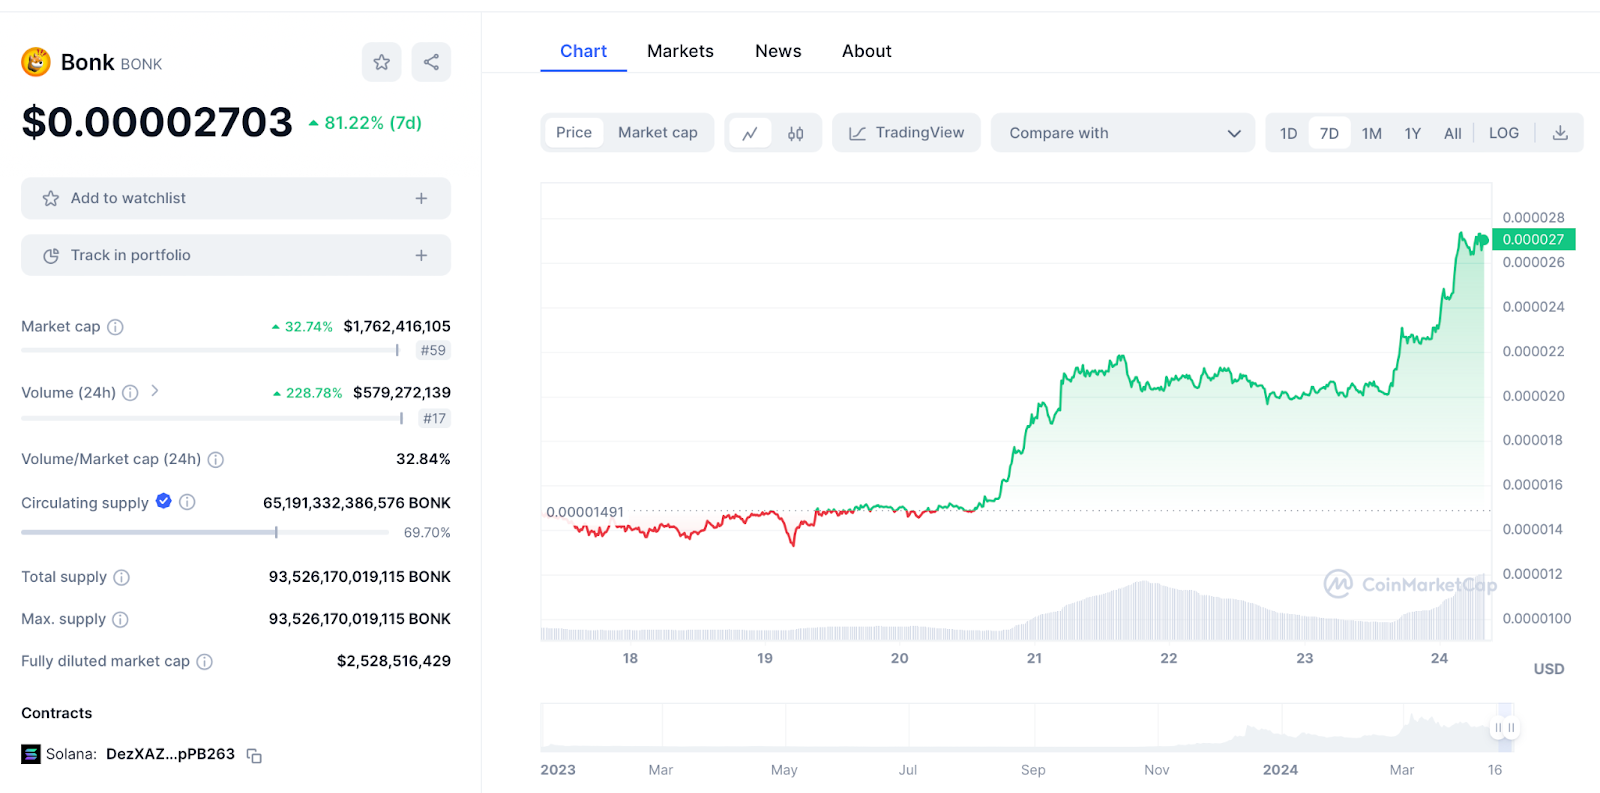Select 1Y time range
1600x793 pixels.
1413,133
